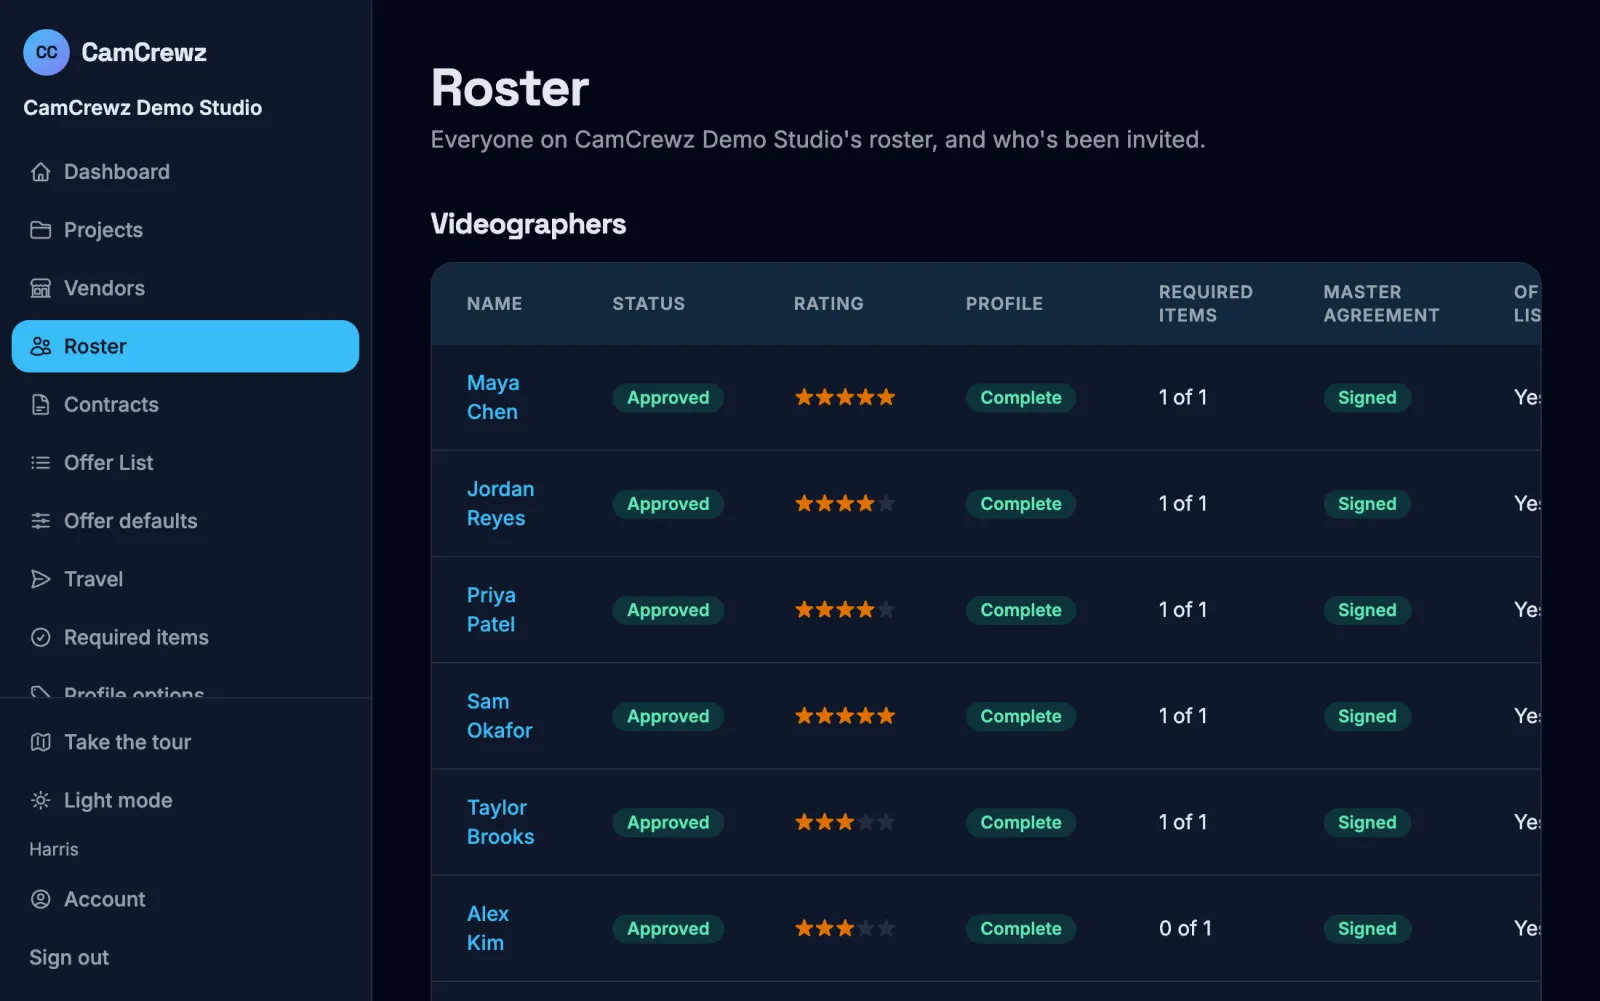Click the Signed badge for Sam Okafor

point(1367,716)
